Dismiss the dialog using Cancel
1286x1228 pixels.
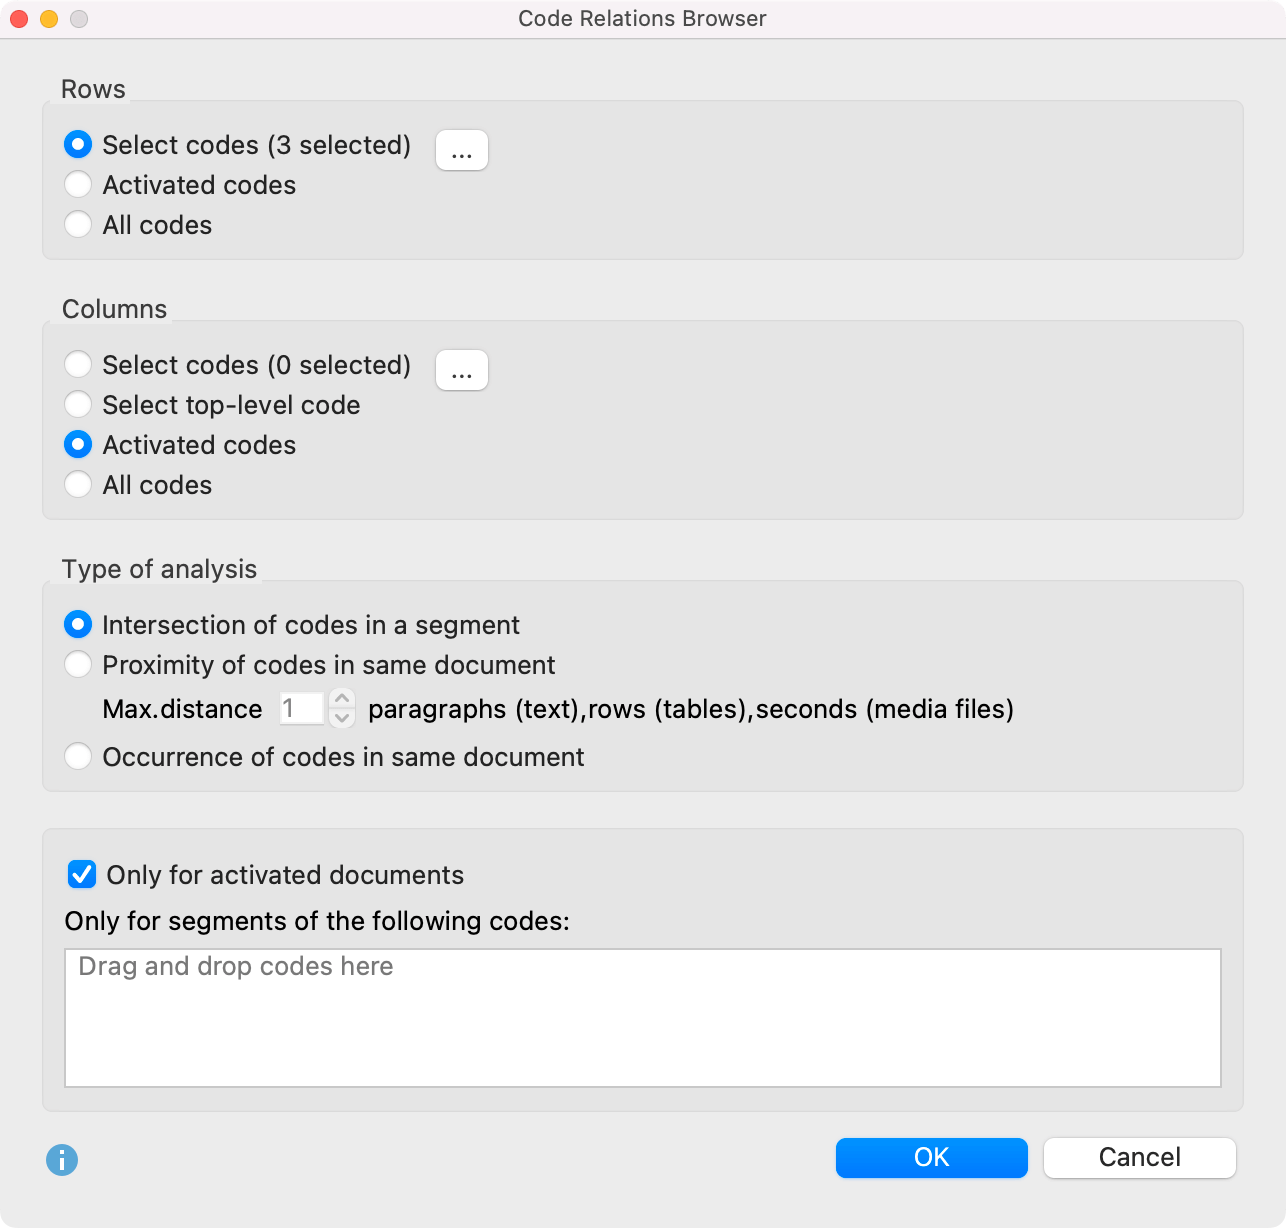pos(1138,1157)
